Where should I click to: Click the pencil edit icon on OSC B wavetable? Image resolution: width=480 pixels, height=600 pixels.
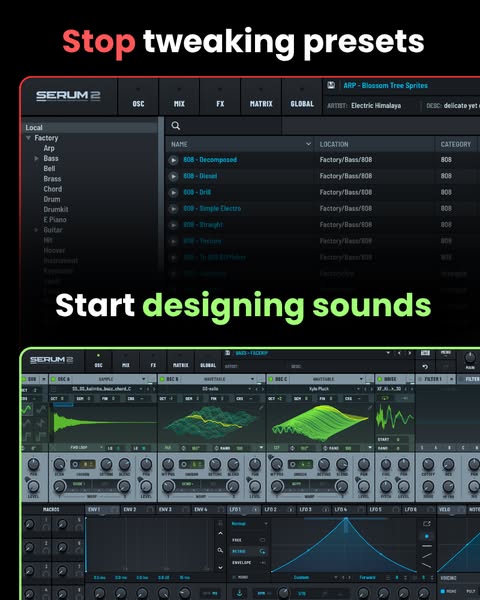(261, 408)
